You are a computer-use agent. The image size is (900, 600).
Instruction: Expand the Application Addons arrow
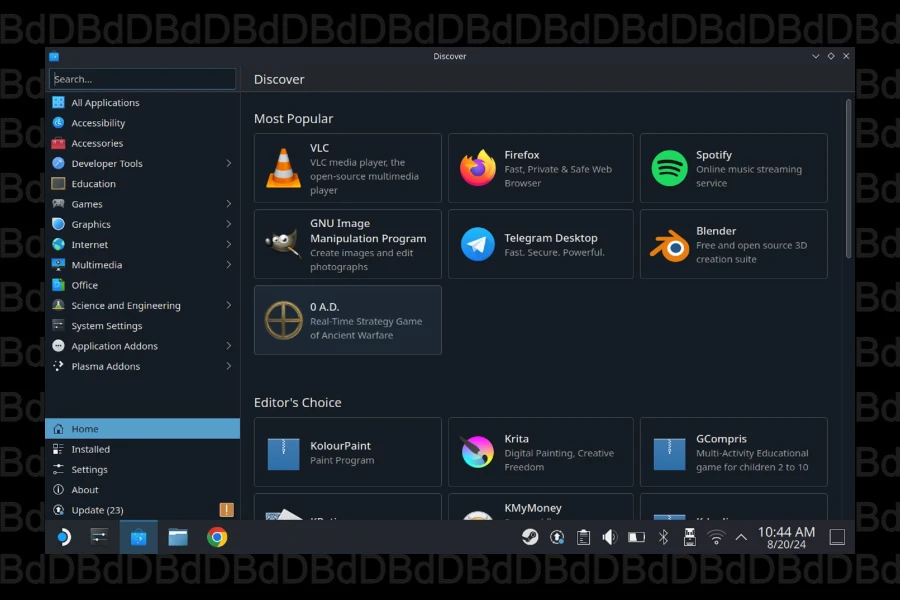228,346
